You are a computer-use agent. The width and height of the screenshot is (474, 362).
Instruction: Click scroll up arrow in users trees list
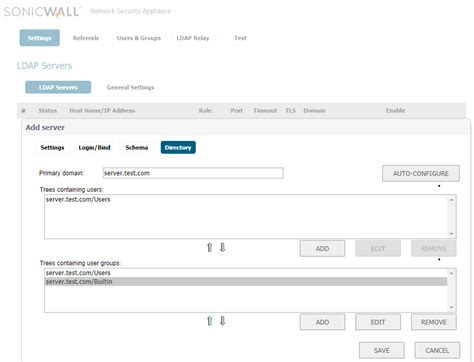coord(452,199)
